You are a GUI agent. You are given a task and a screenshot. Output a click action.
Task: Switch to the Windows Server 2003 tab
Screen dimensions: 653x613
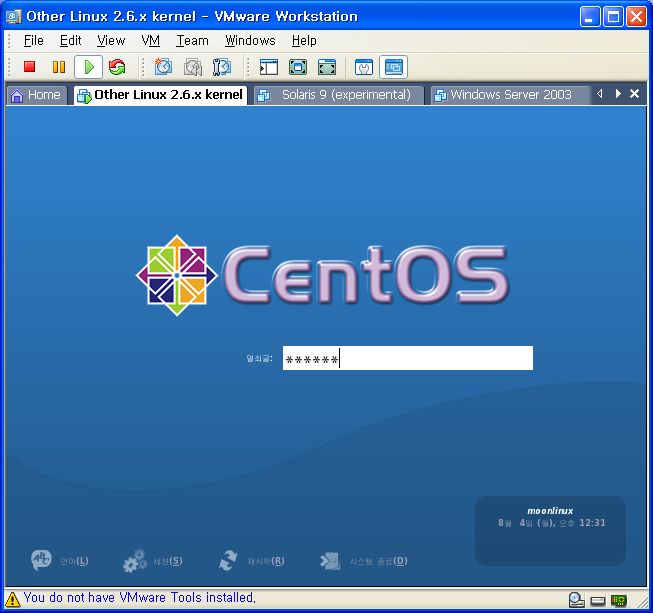pos(510,95)
